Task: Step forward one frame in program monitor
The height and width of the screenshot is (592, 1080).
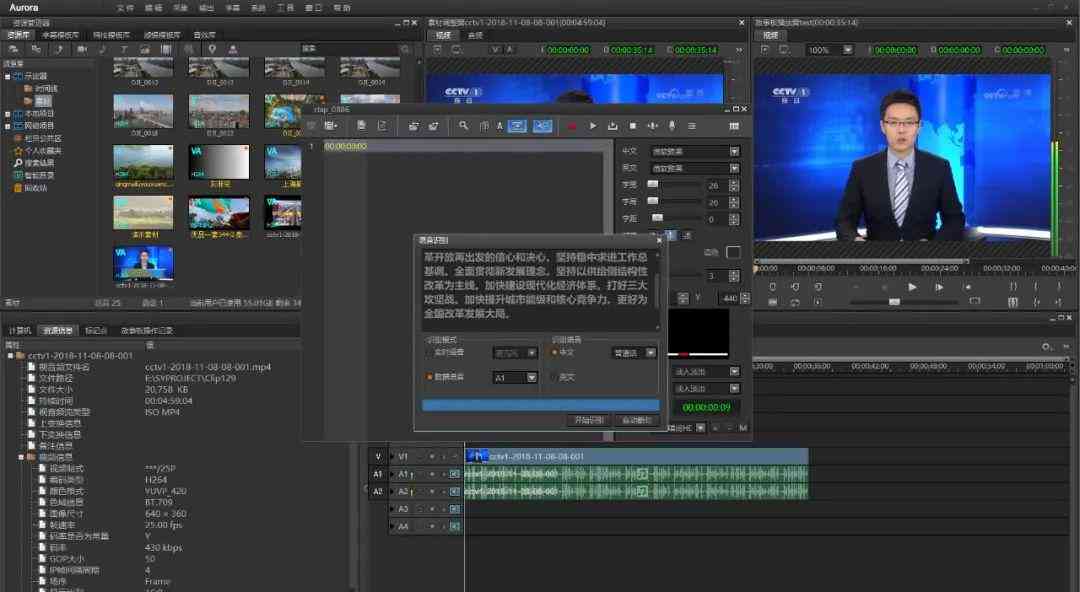Action: [939, 287]
